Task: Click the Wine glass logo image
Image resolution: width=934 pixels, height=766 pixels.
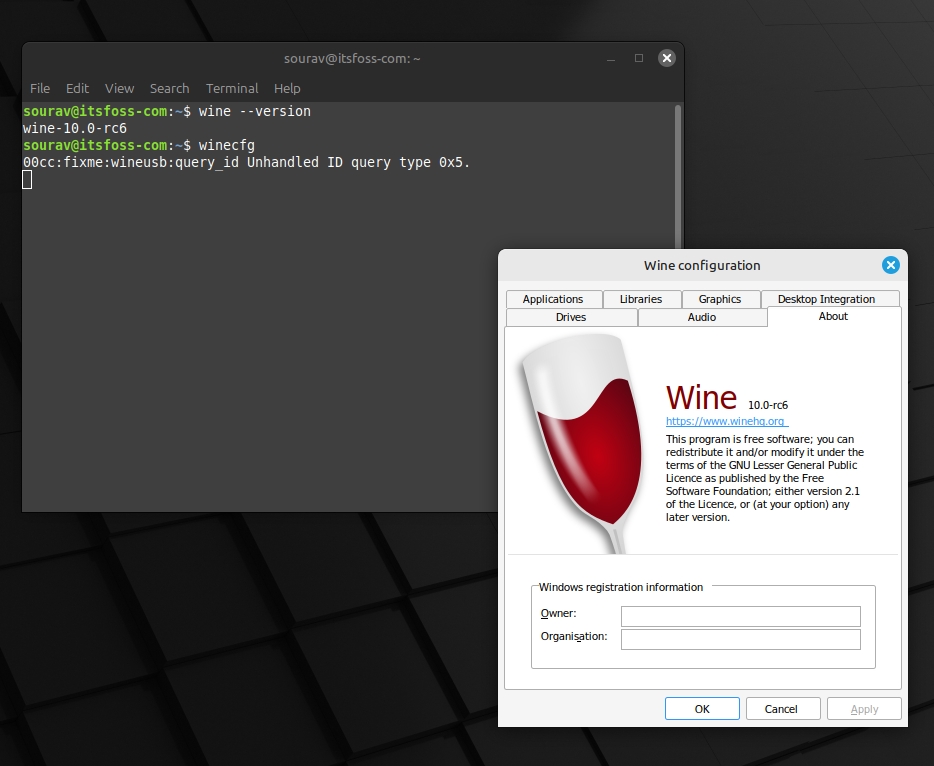Action: [x=578, y=440]
